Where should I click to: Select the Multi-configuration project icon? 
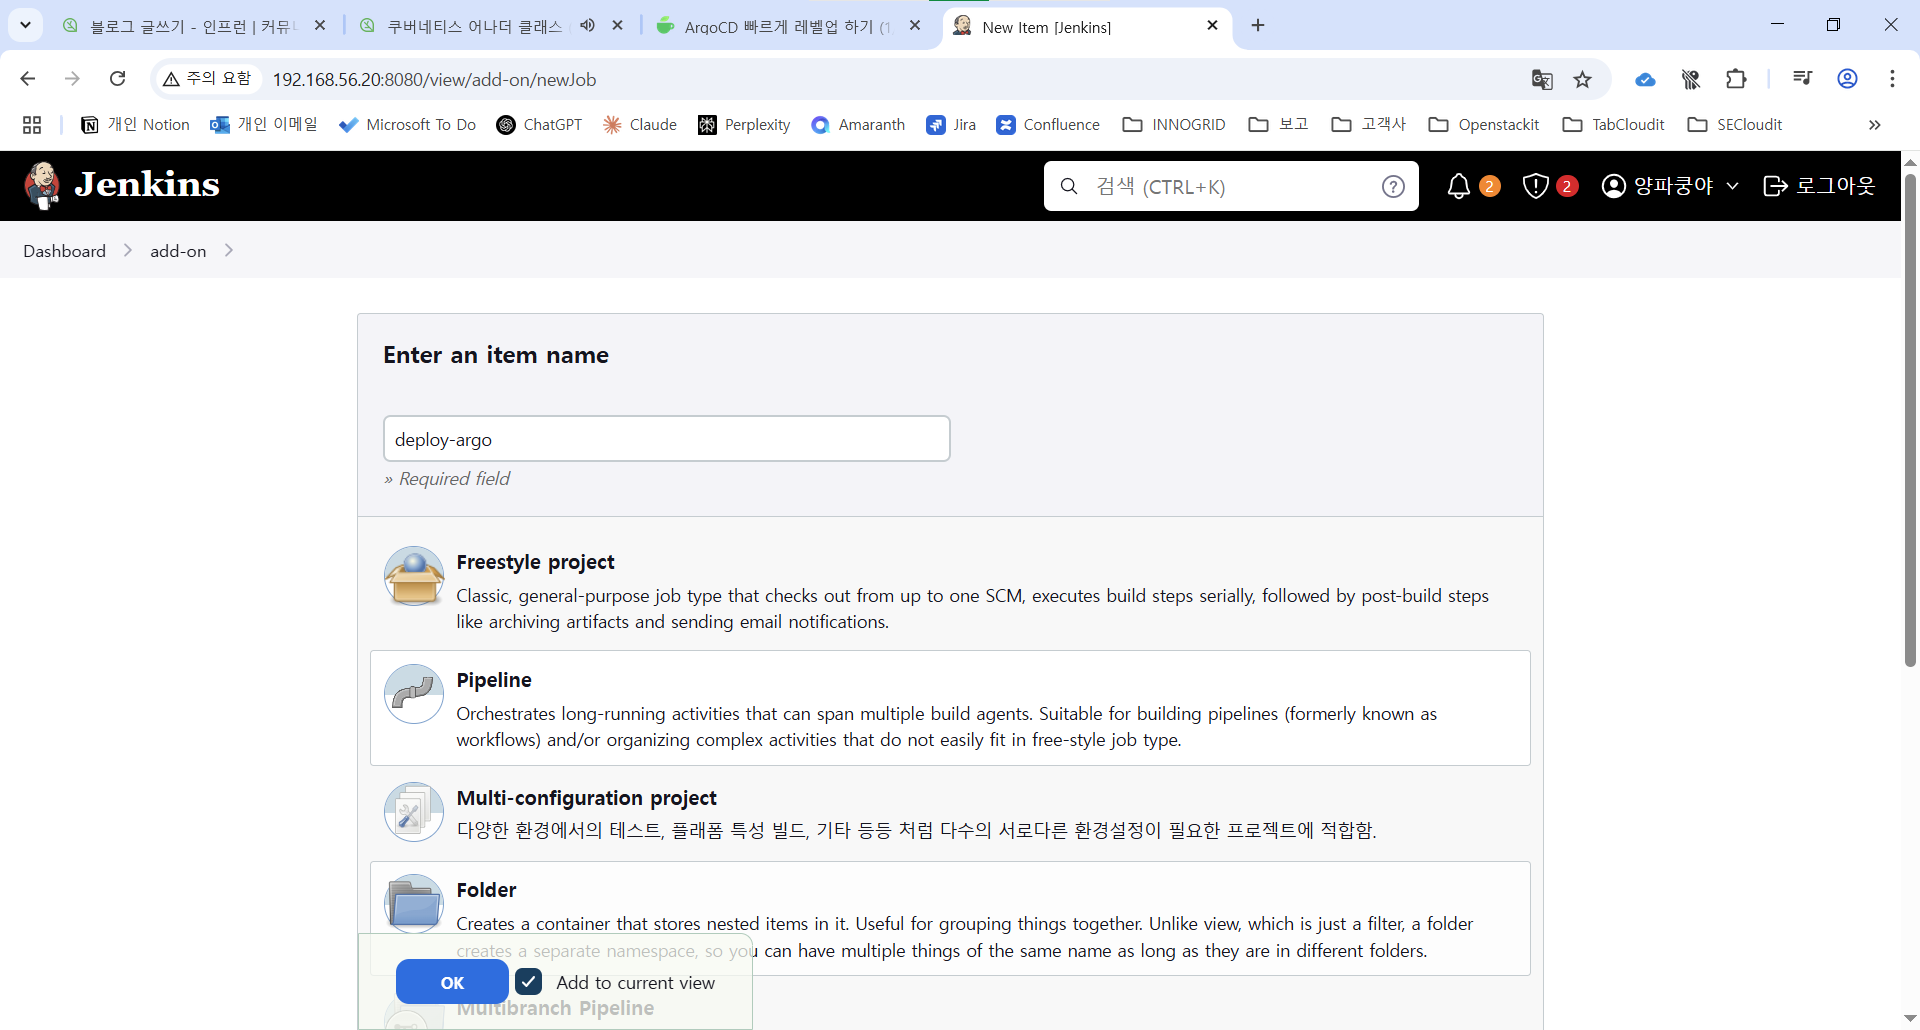tap(414, 812)
